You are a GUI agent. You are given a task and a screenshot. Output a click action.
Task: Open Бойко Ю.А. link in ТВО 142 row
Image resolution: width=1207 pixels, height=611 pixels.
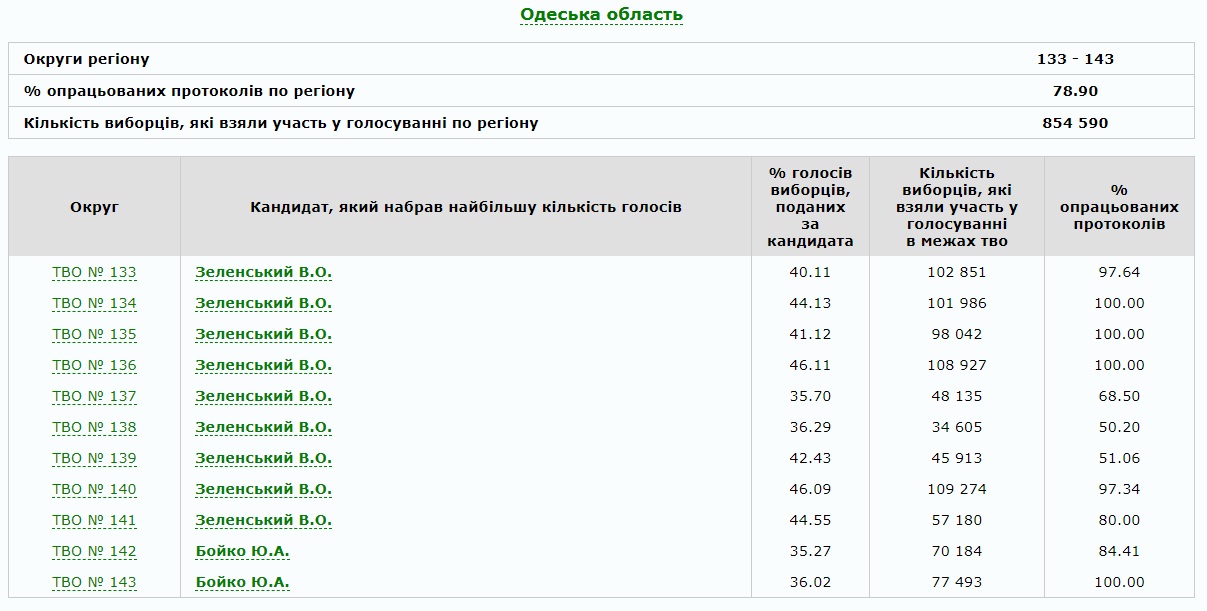coord(242,551)
